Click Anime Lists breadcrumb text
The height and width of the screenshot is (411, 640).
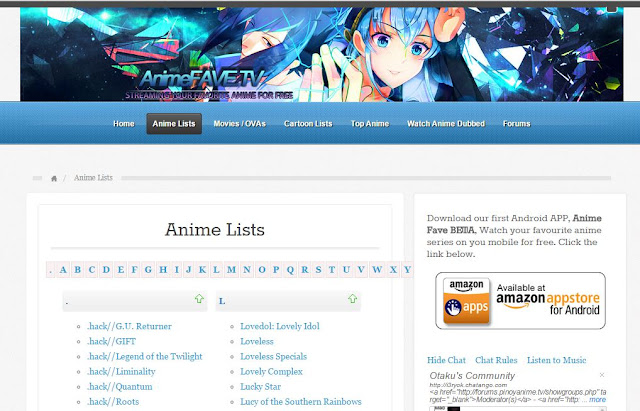coord(93,178)
